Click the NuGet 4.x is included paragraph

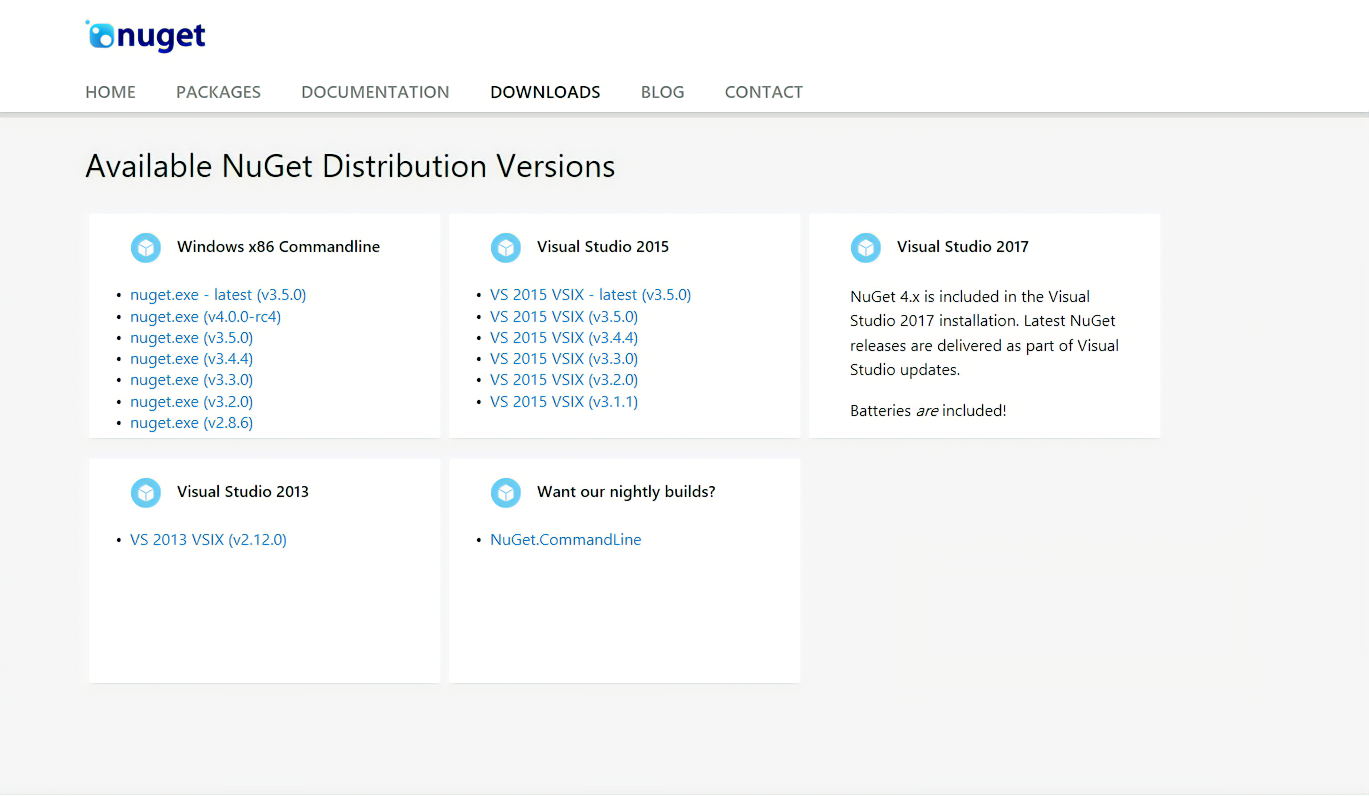(x=985, y=333)
